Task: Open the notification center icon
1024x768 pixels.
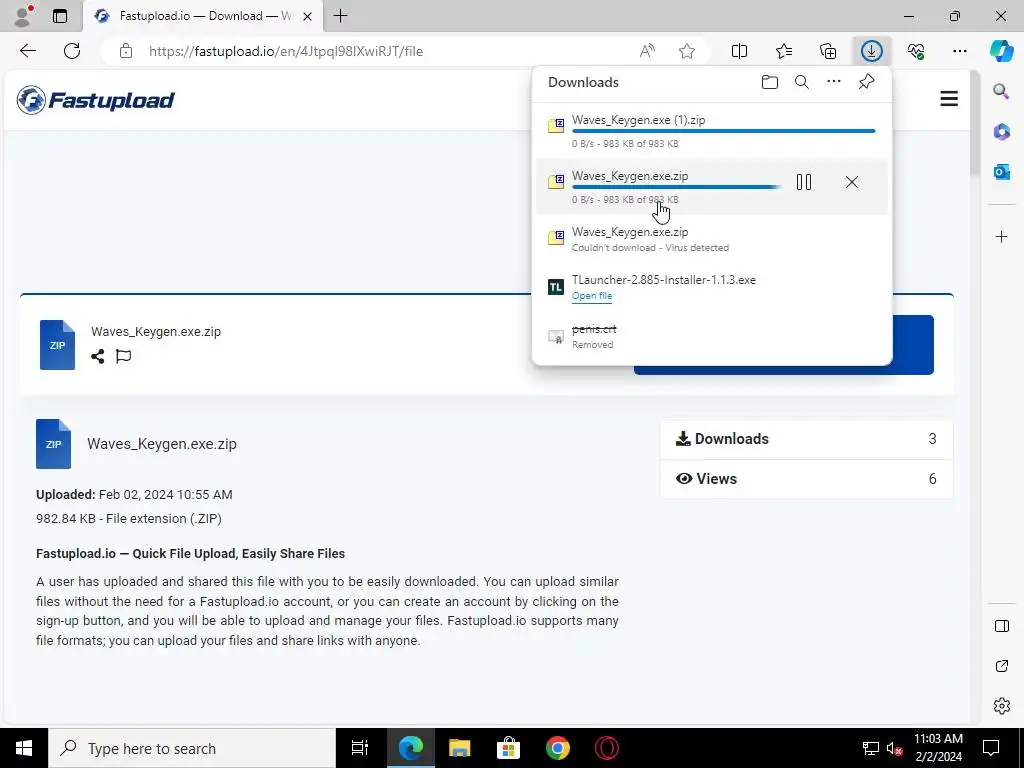Action: (991, 748)
